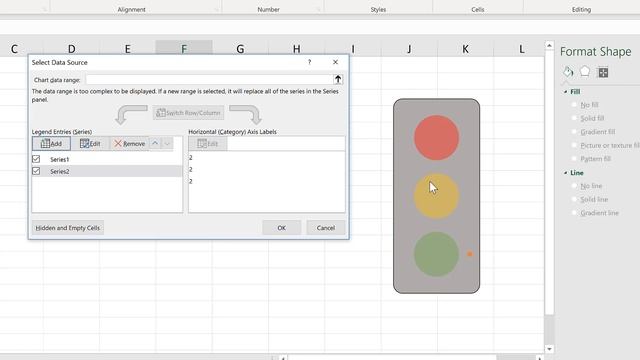The width and height of the screenshot is (640, 360).
Task: Select the yellow traffic light circle
Action: pyautogui.click(x=436, y=196)
